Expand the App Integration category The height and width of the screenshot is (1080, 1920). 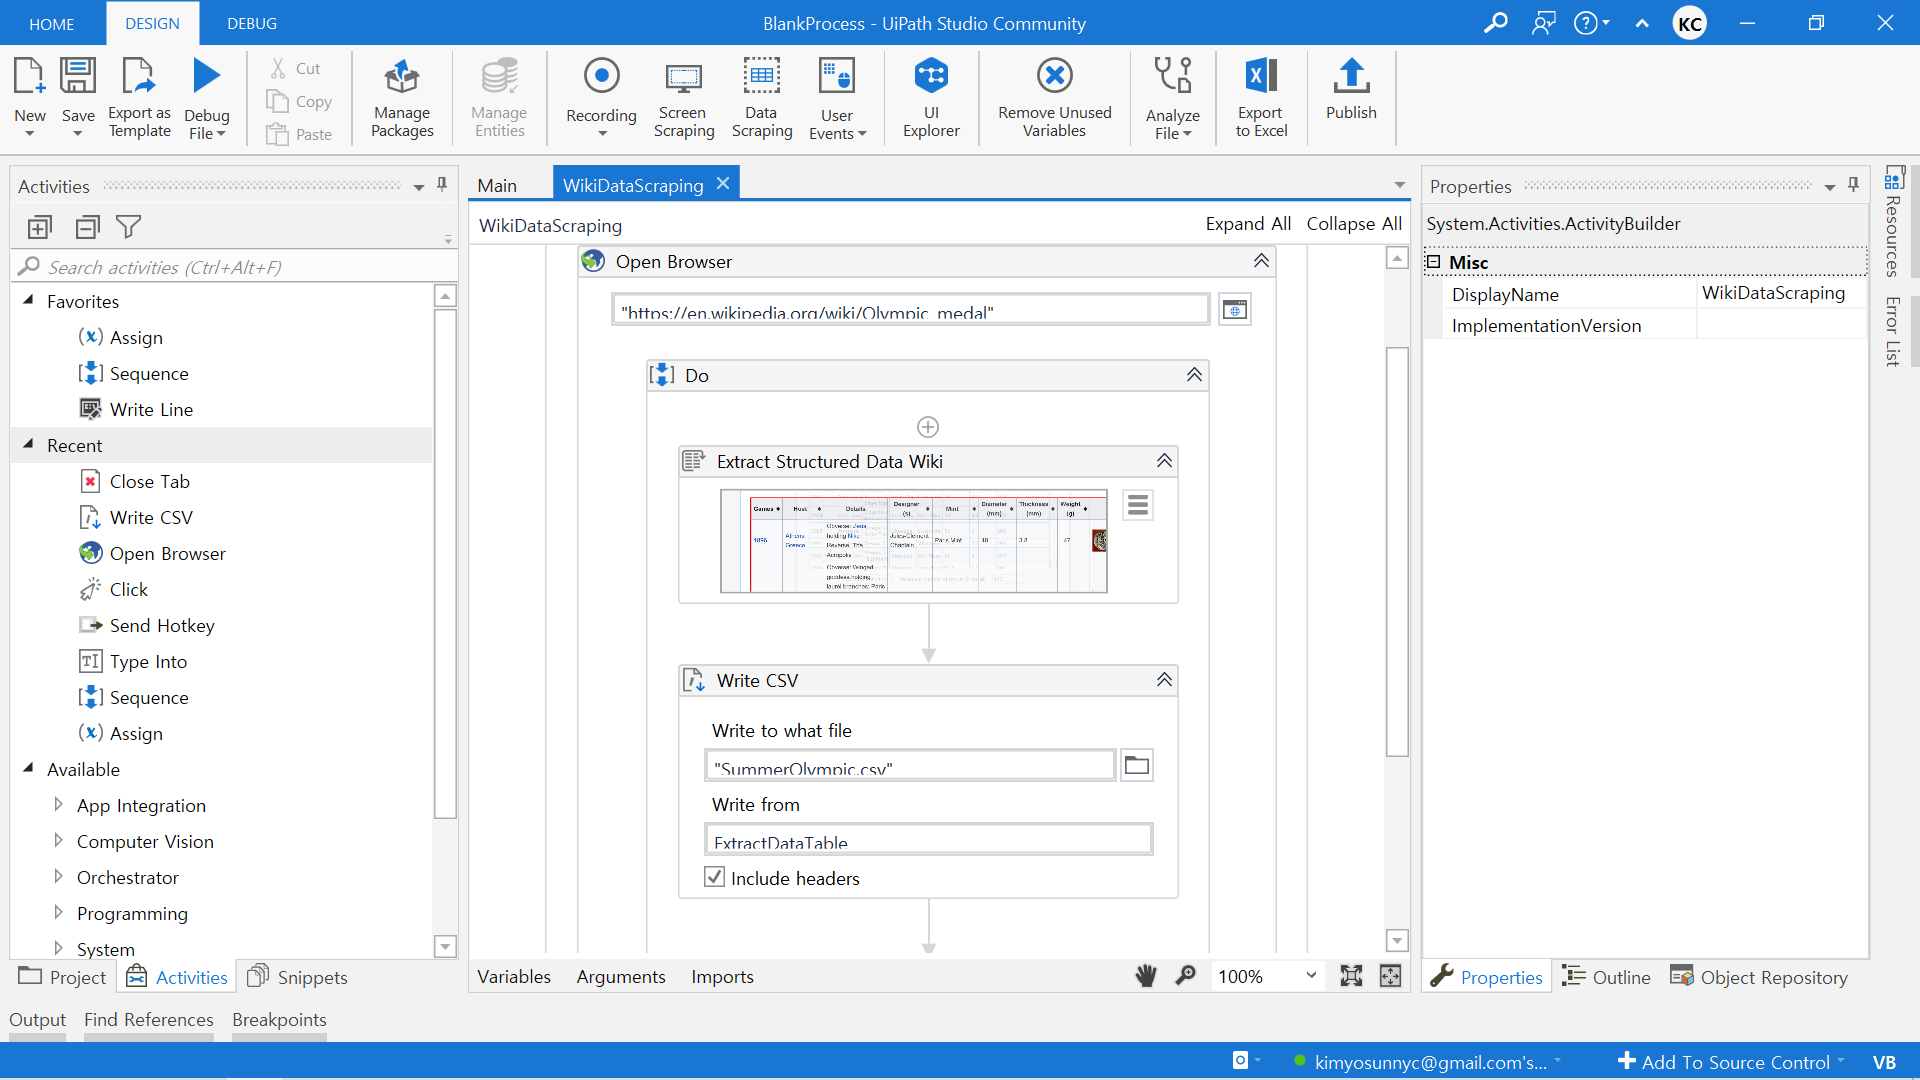click(58, 805)
